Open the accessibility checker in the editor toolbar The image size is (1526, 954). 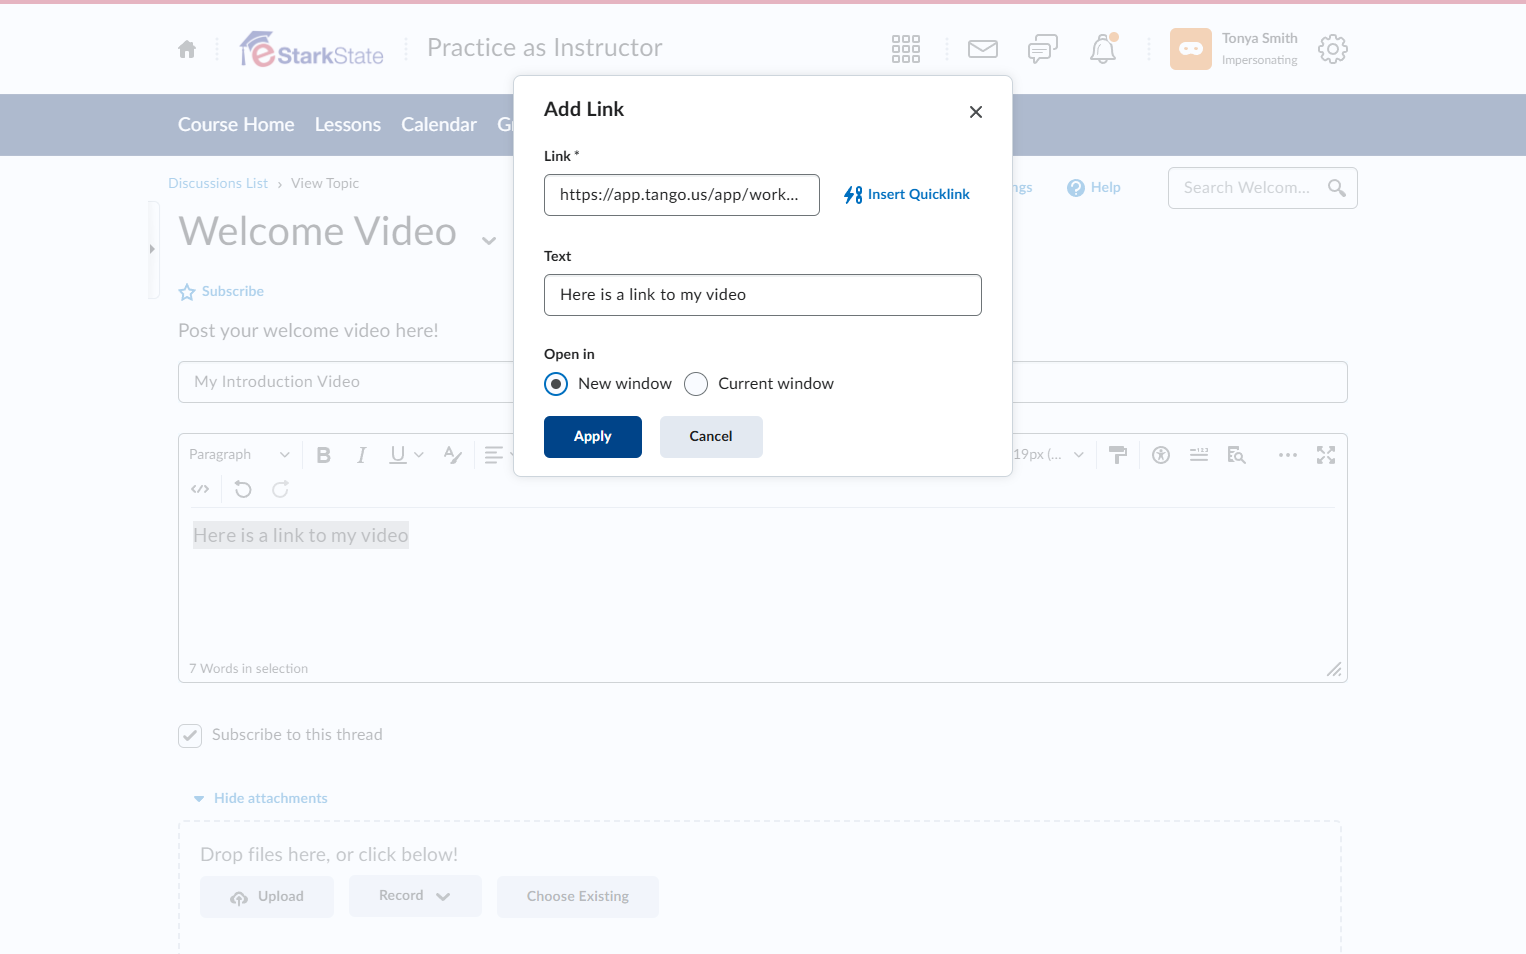1161,455
